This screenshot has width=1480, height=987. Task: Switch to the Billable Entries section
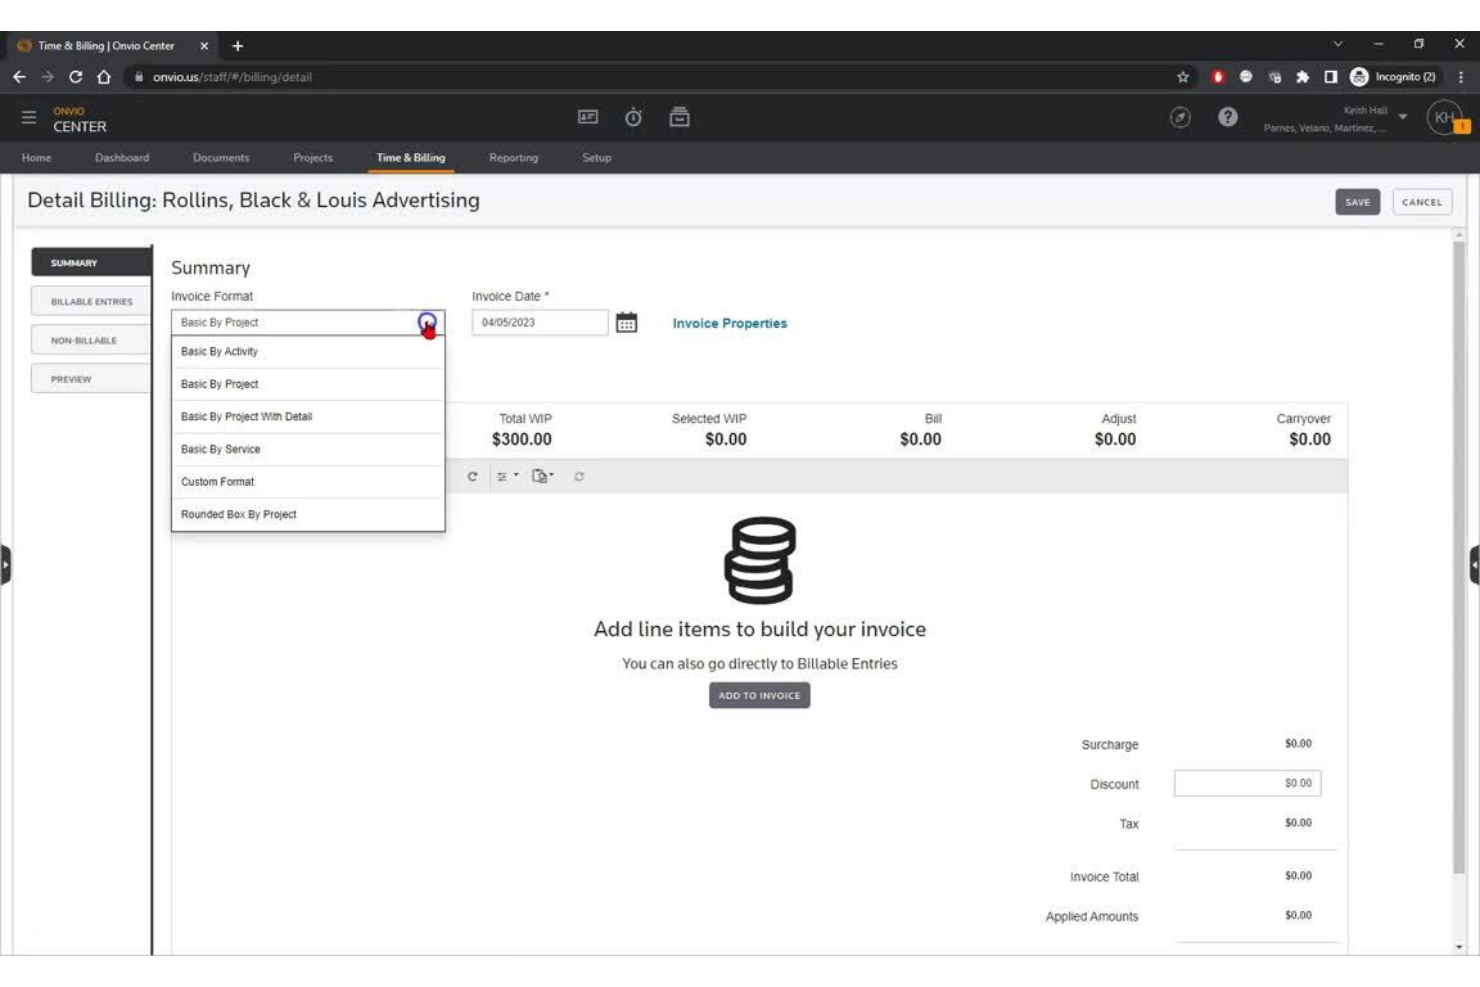[x=91, y=300]
